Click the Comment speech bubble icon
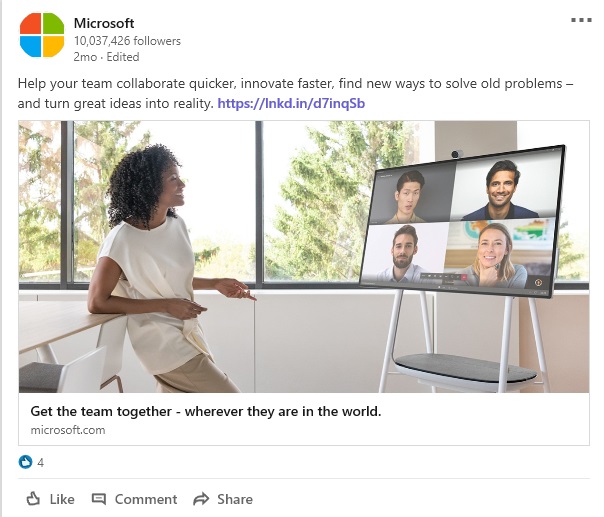This screenshot has width=604, height=517. point(99,499)
